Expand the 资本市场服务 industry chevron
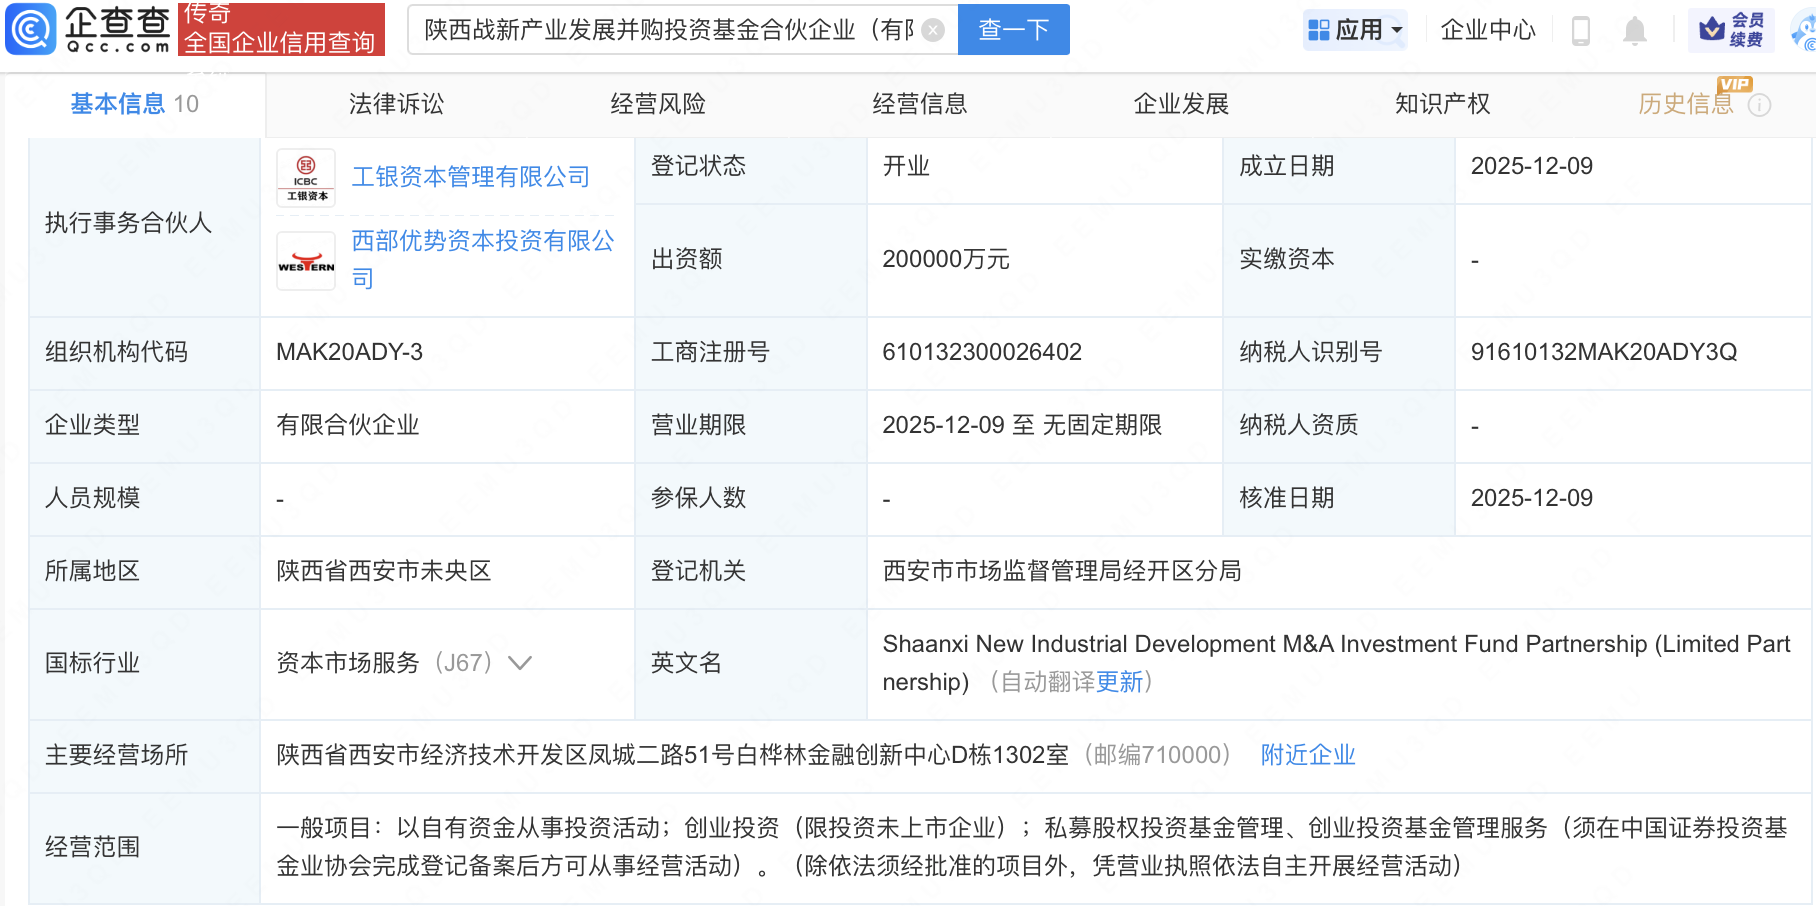1816x906 pixels. [520, 663]
